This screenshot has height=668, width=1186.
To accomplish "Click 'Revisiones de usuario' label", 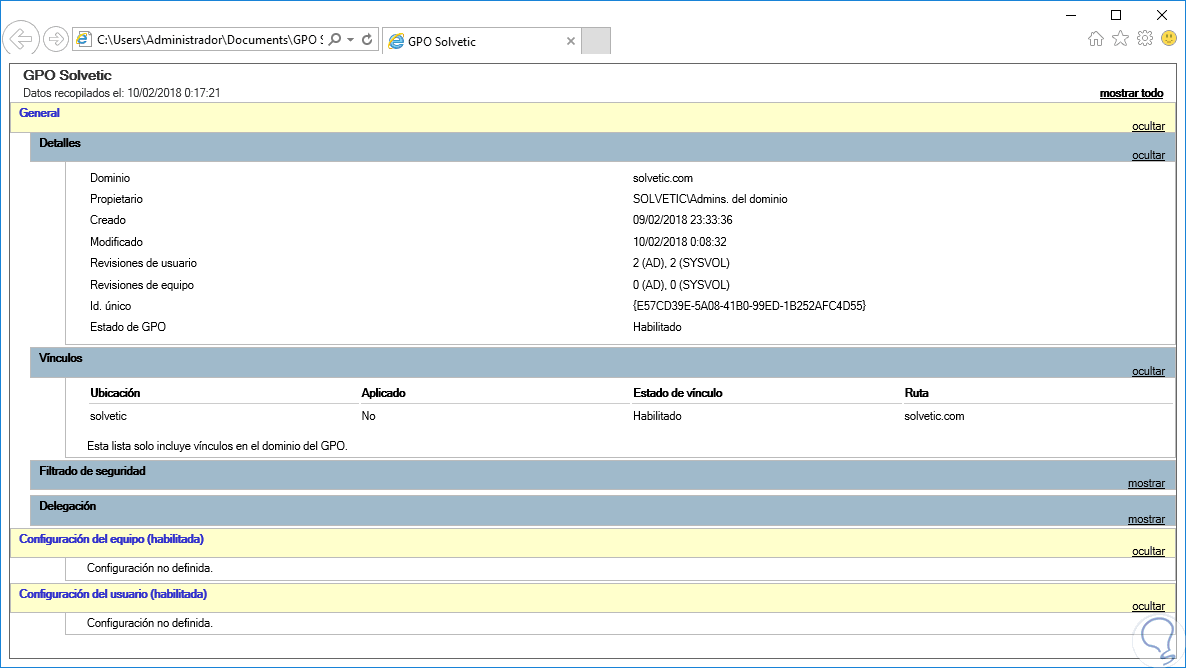I will point(143,263).
